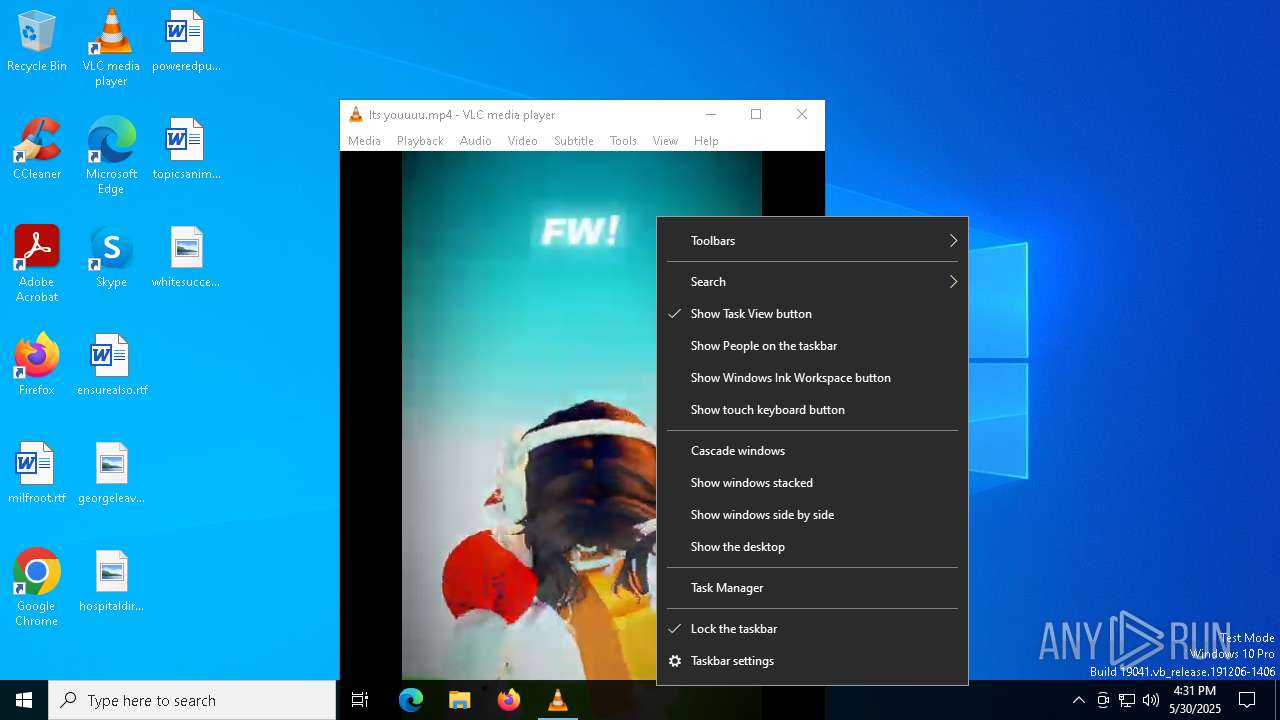
Task: Open Firefox desktop shortcut
Action: (37, 366)
